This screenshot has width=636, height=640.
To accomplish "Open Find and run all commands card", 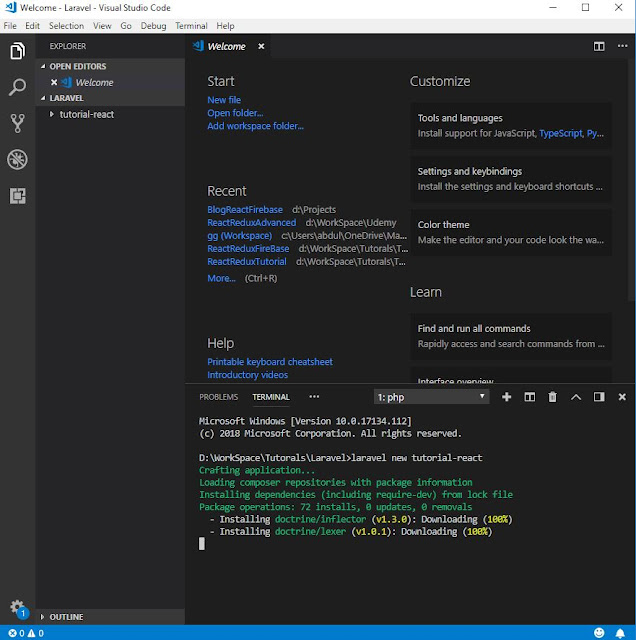I will pos(511,336).
